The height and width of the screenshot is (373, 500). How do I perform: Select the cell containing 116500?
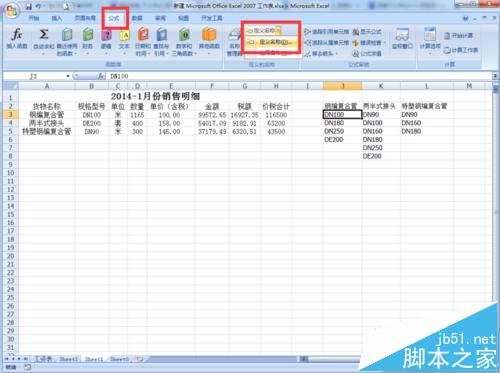point(276,115)
